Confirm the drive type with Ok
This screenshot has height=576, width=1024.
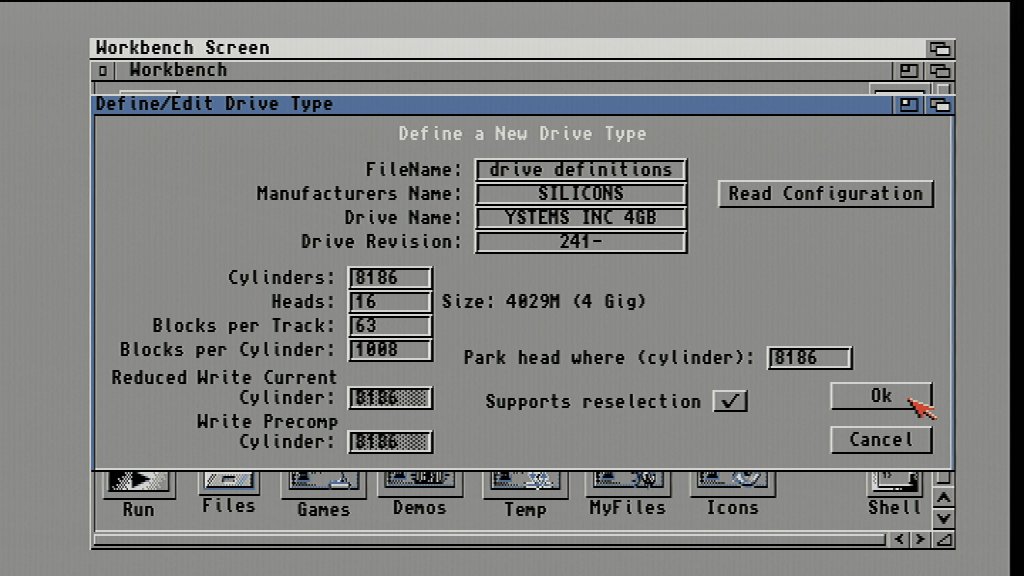(x=880, y=396)
